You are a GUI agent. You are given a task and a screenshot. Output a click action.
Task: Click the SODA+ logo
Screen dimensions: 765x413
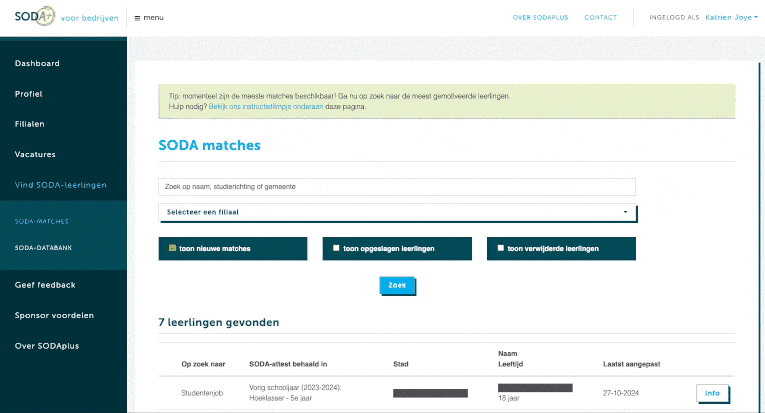[x=34, y=17]
